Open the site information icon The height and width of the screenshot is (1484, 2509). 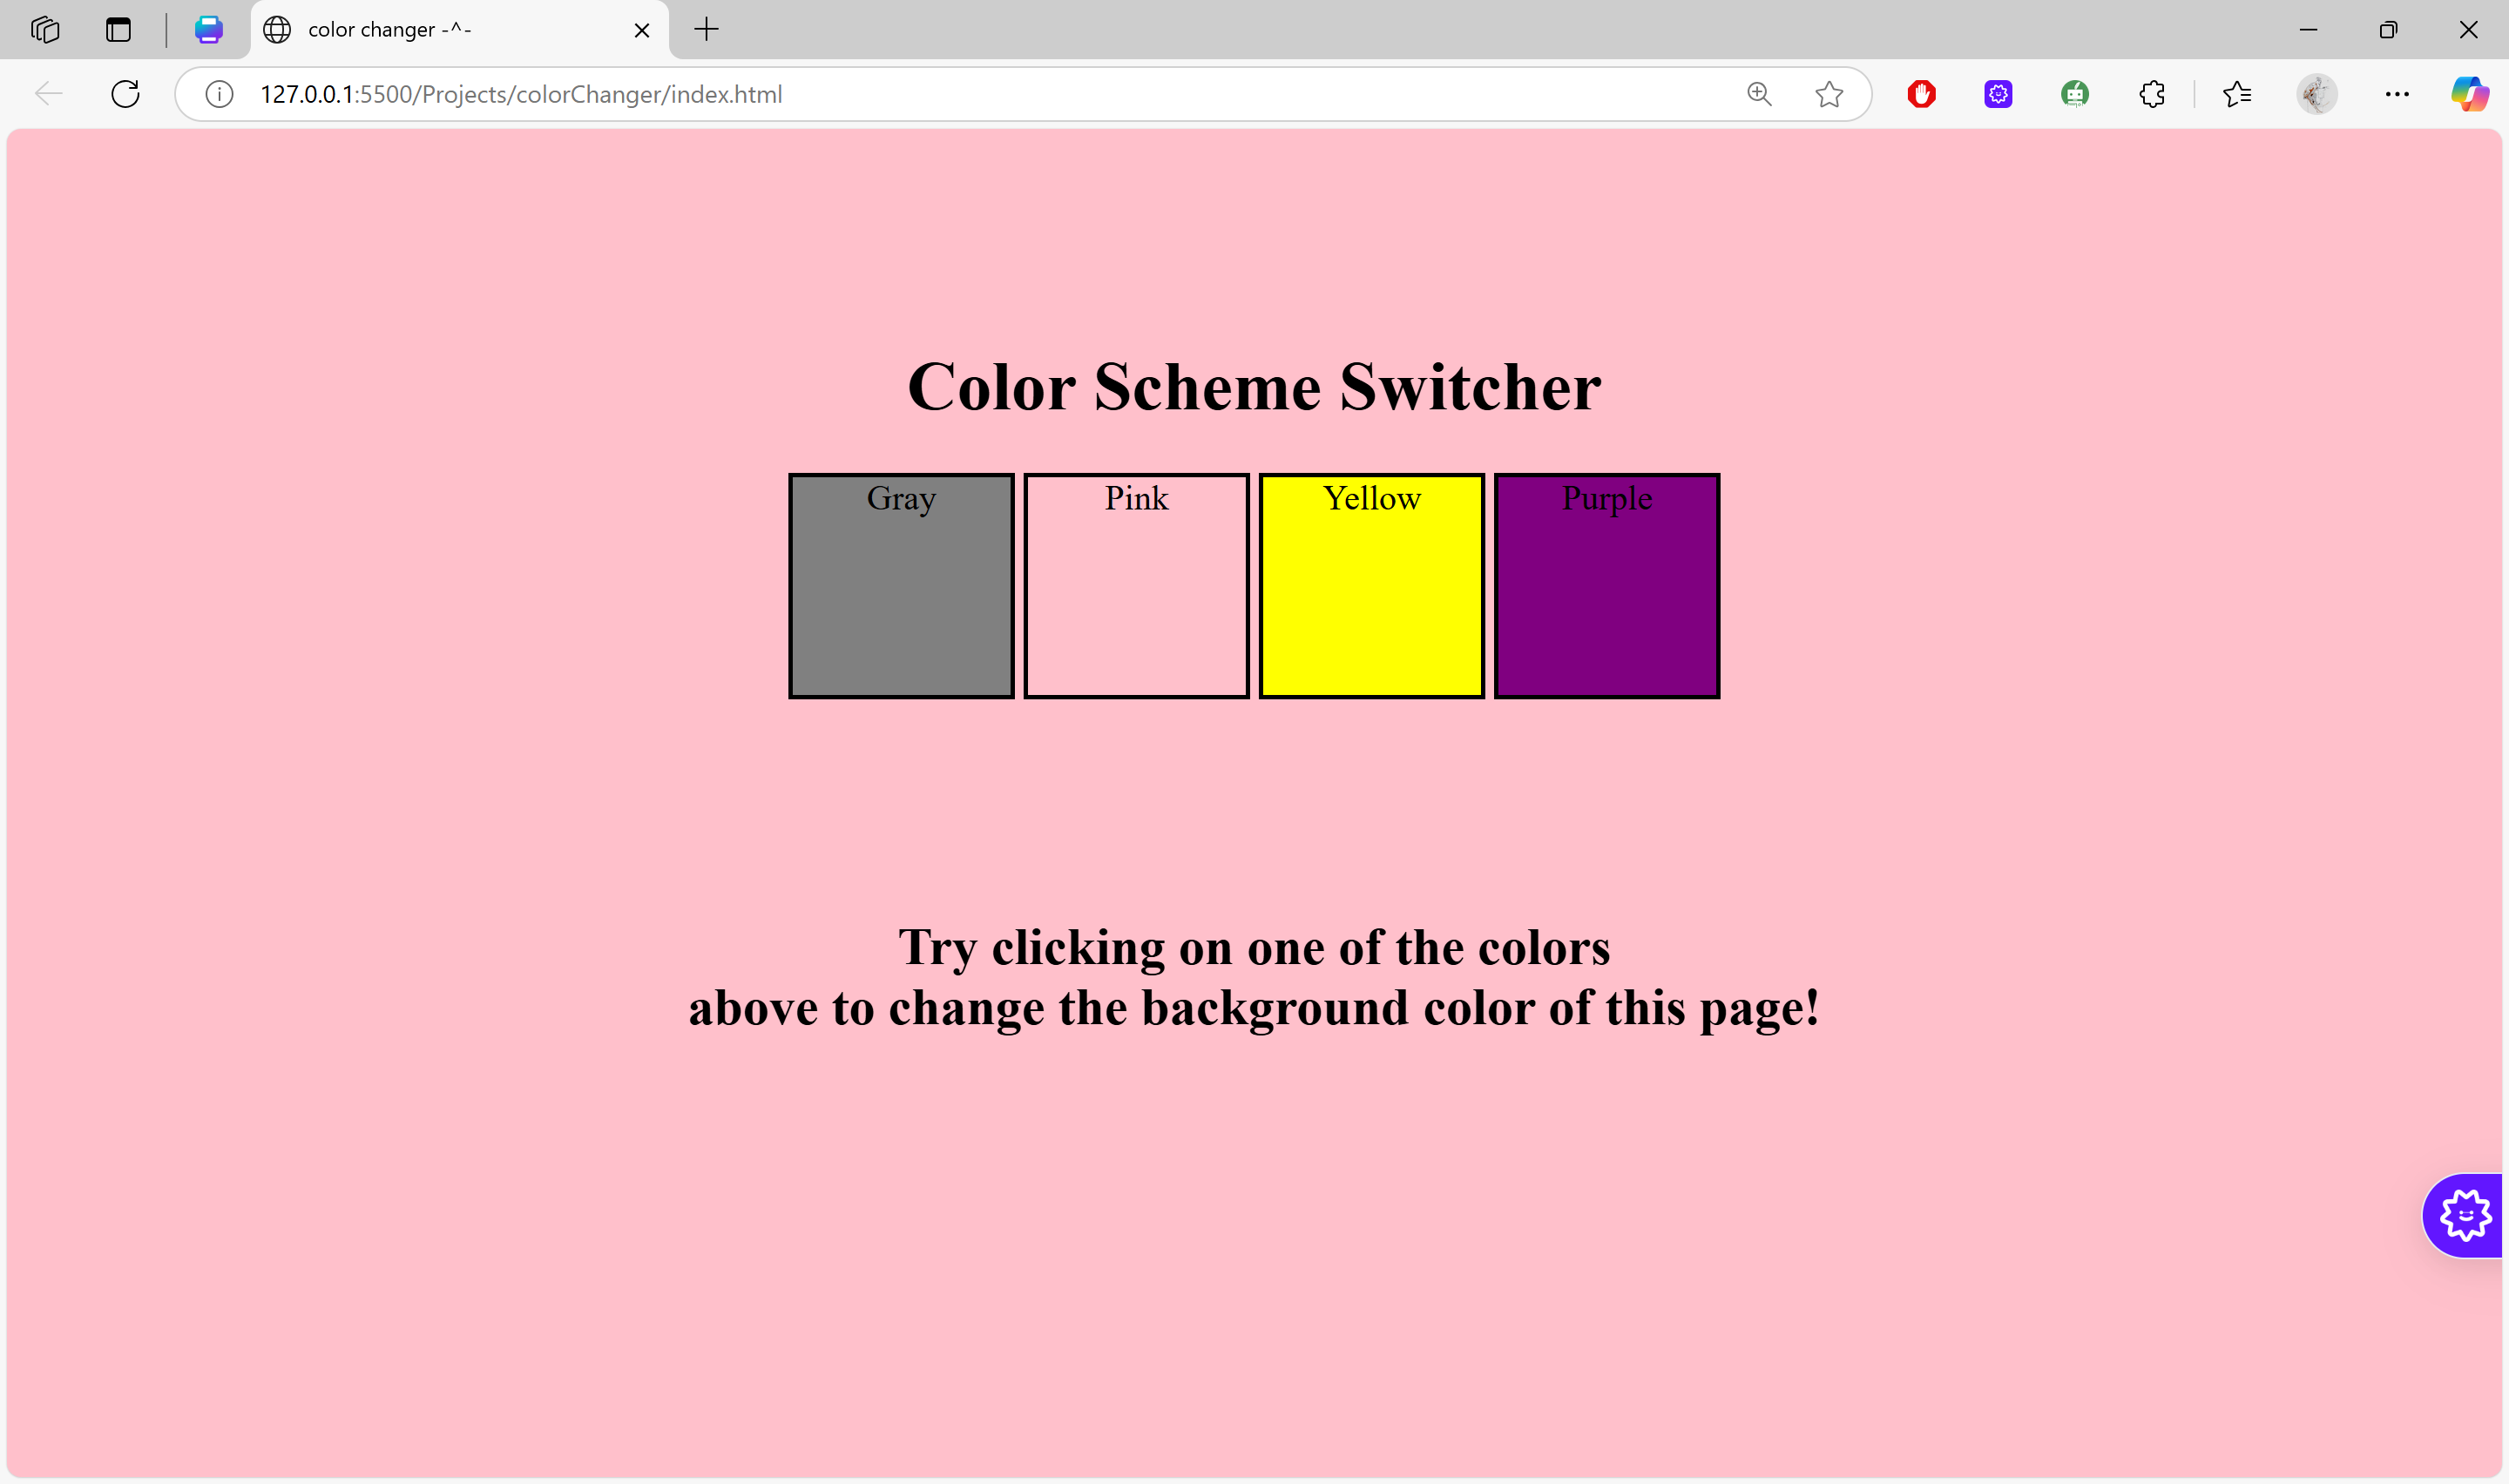(x=219, y=94)
